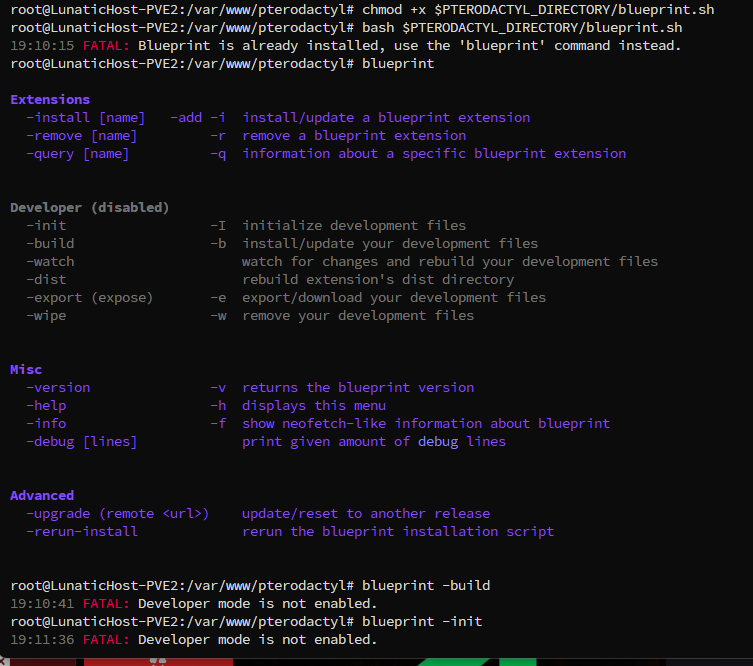Click 'FATAL:' on the 19:10:15 line
Screen dimensions: 753x666
tap(106, 46)
